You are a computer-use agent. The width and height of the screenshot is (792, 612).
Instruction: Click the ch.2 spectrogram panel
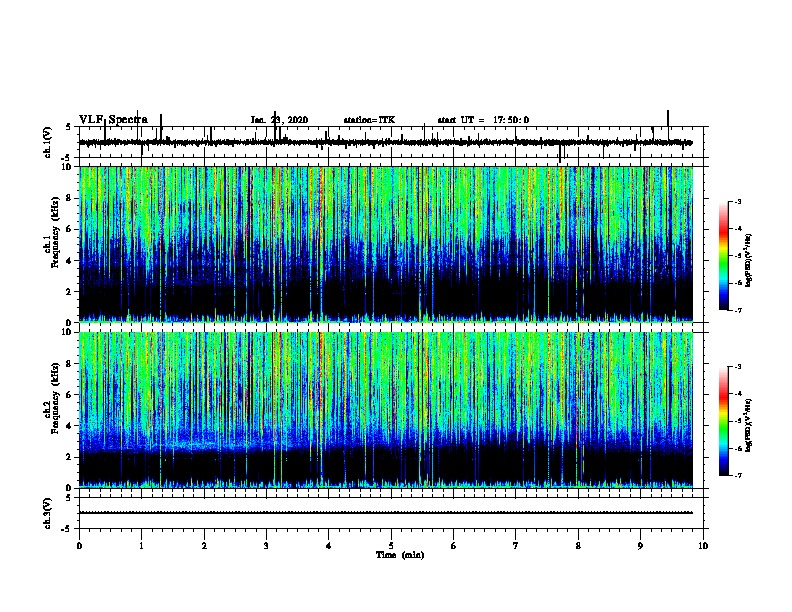click(x=386, y=410)
